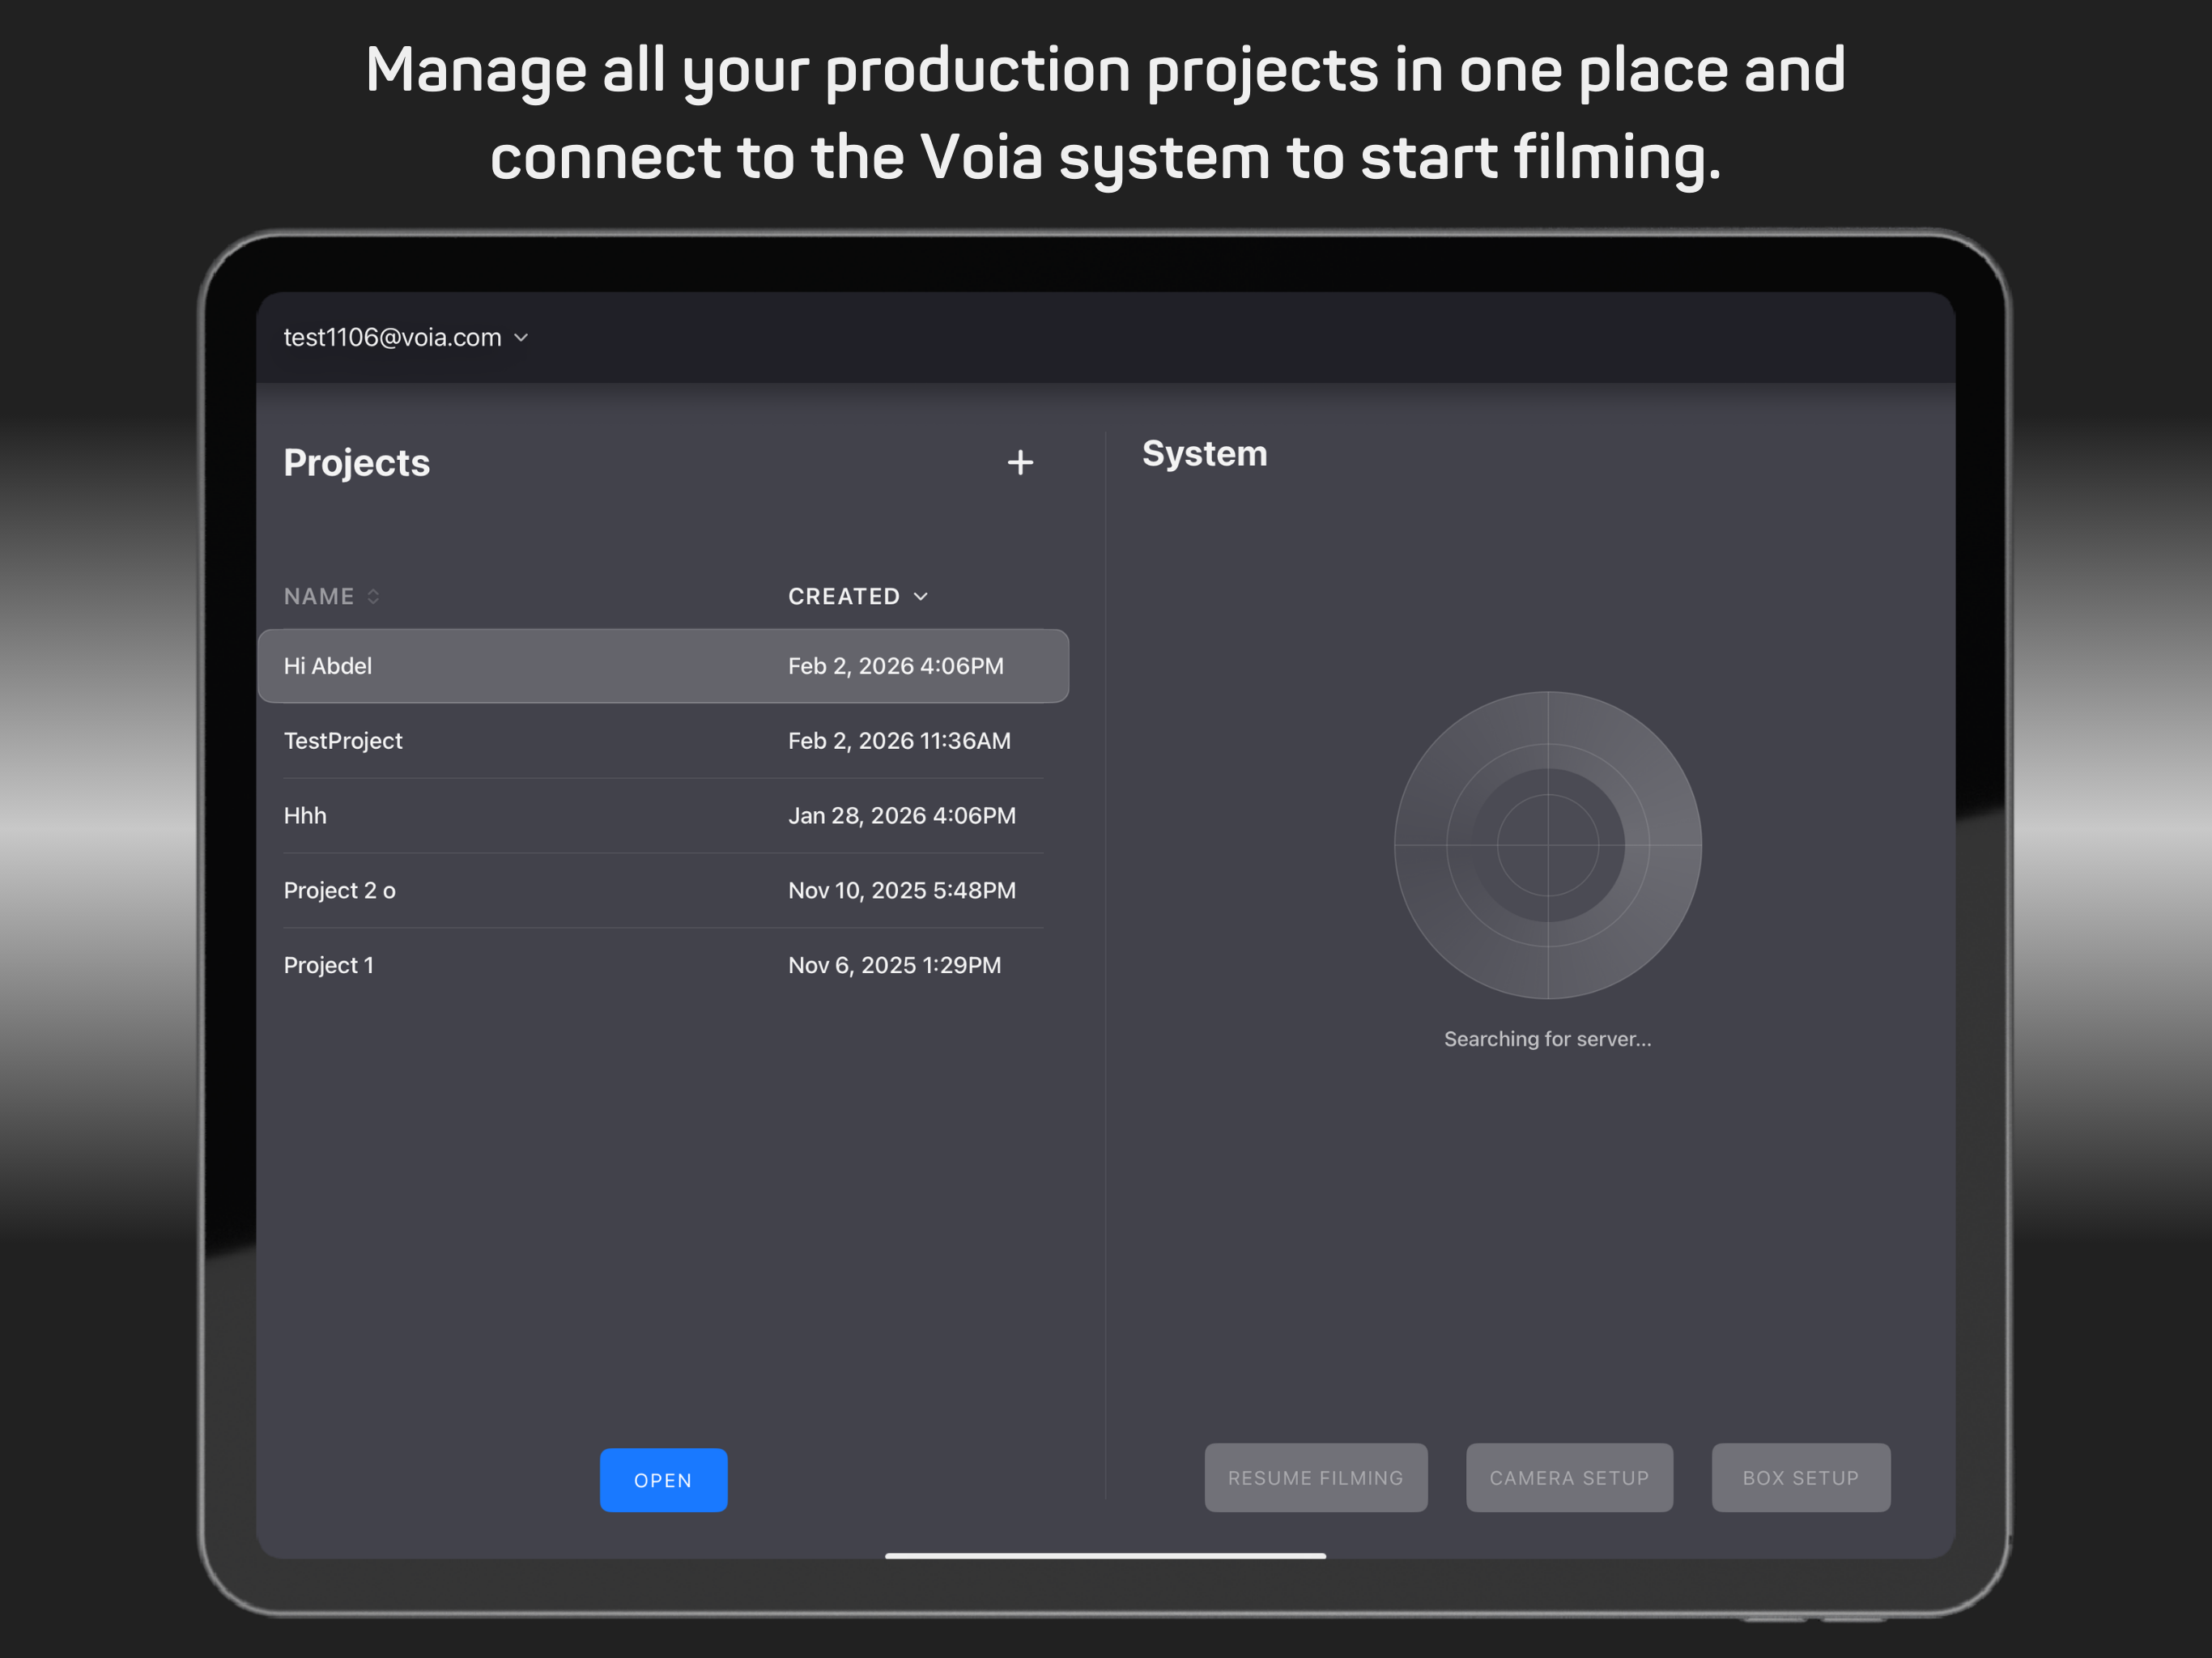Click the Feb 2, 2026 4:06PM date

tap(895, 666)
